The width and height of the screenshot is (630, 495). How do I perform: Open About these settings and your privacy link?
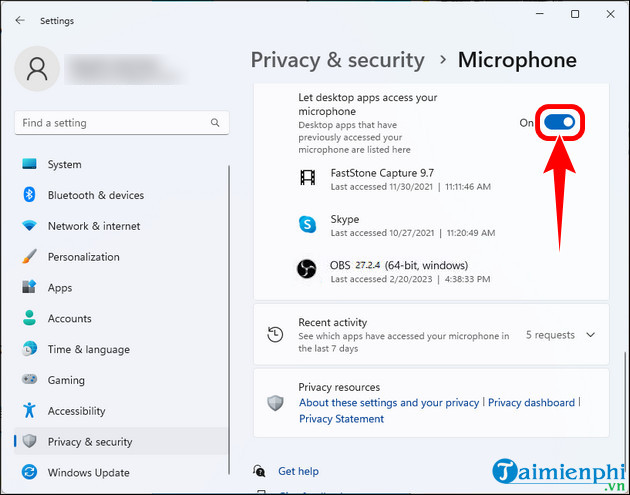(389, 403)
